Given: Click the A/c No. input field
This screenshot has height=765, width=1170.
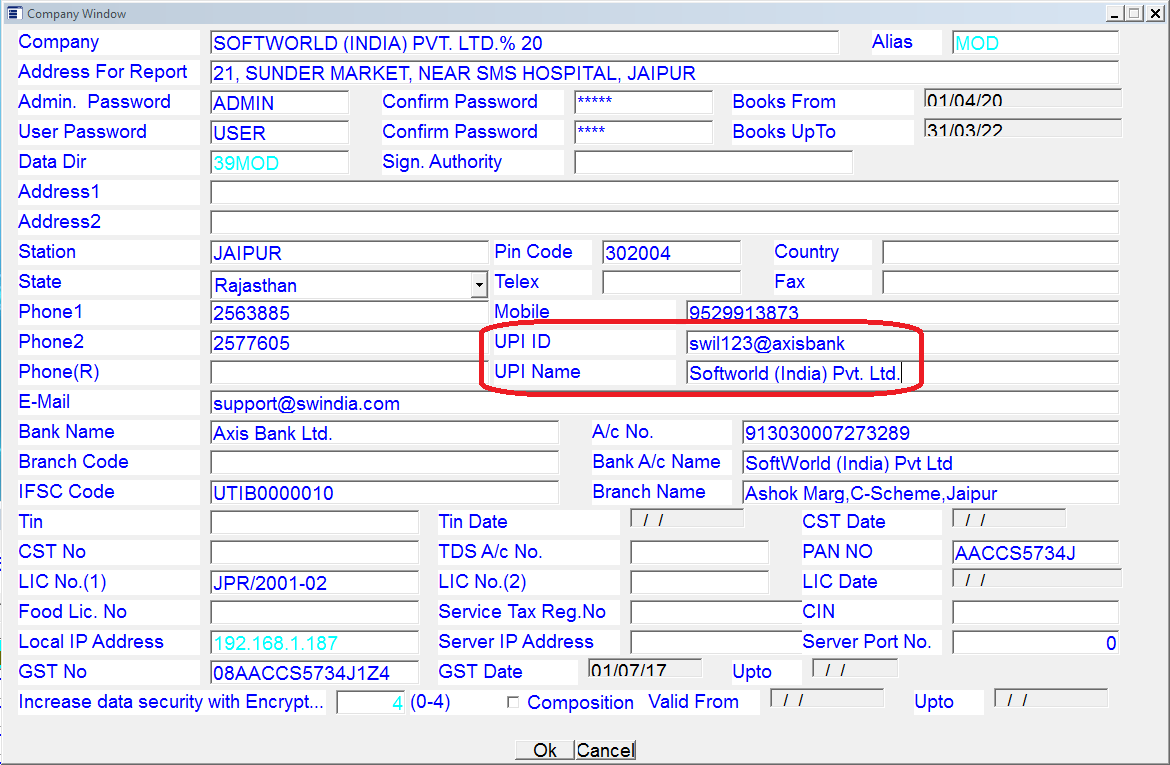Looking at the screenshot, I should [930, 432].
